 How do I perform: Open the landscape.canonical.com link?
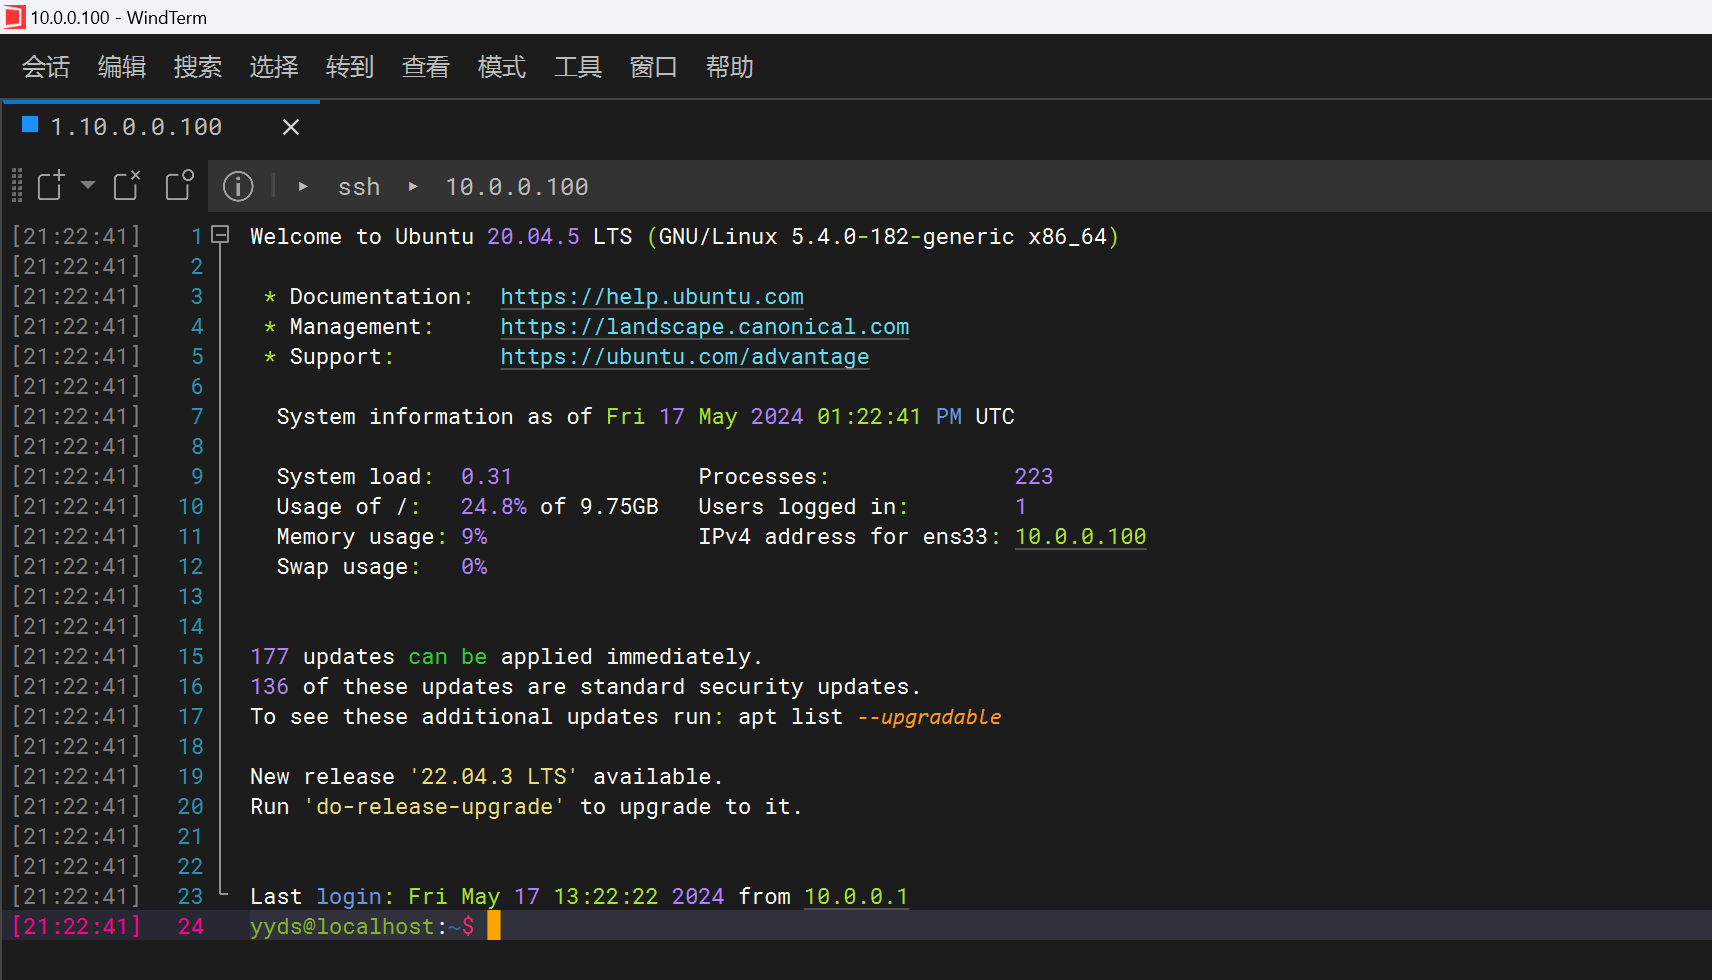[x=704, y=327]
